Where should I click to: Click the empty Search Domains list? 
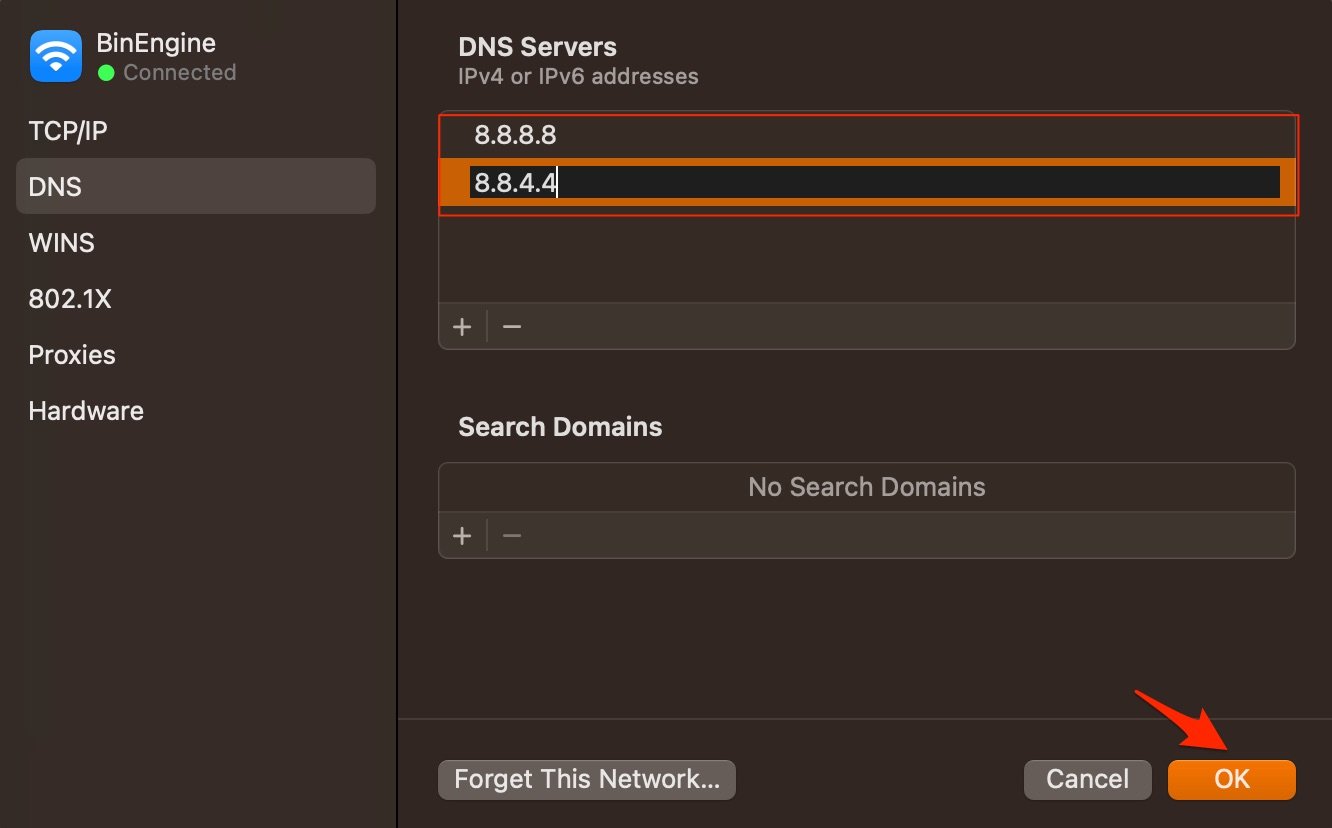(866, 487)
